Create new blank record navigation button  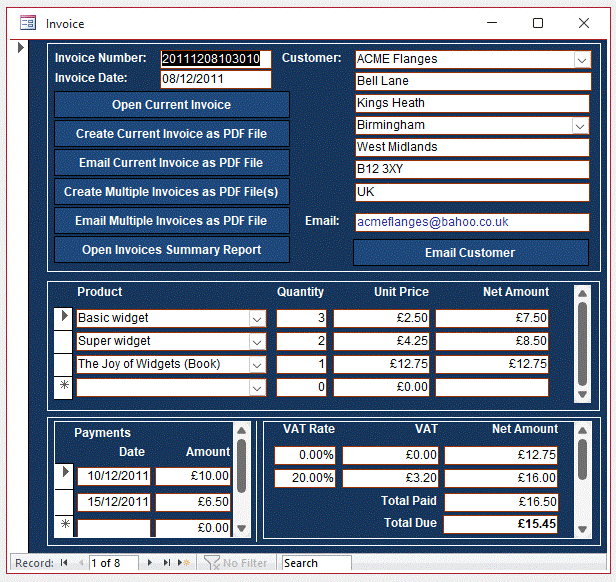tap(184, 563)
